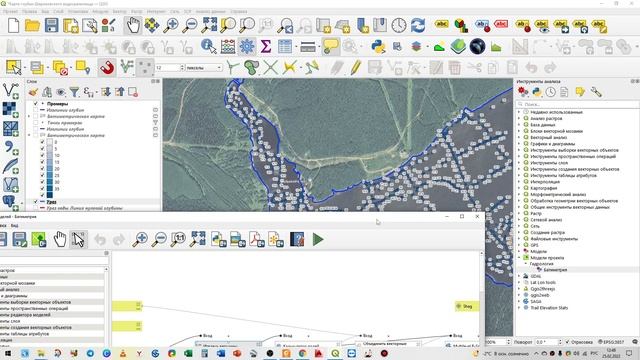Export model as PDF in model designer
This screenshot has height=360, width=640.
[x=257, y=239]
